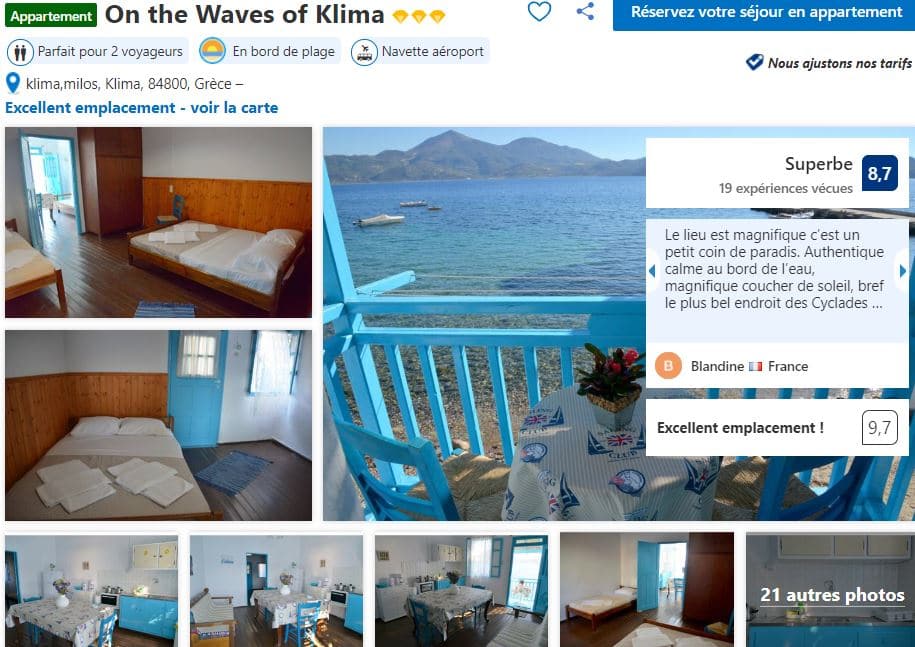Open the twin beds bedroom photo
This screenshot has height=647, width=915.
(x=159, y=222)
